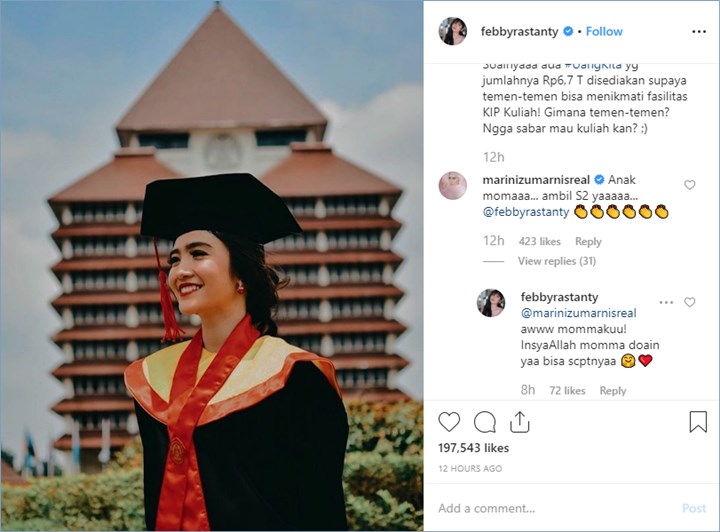720x532 pixels.
Task: Like marinizumarnisreal's comment
Action: pyautogui.click(x=690, y=185)
